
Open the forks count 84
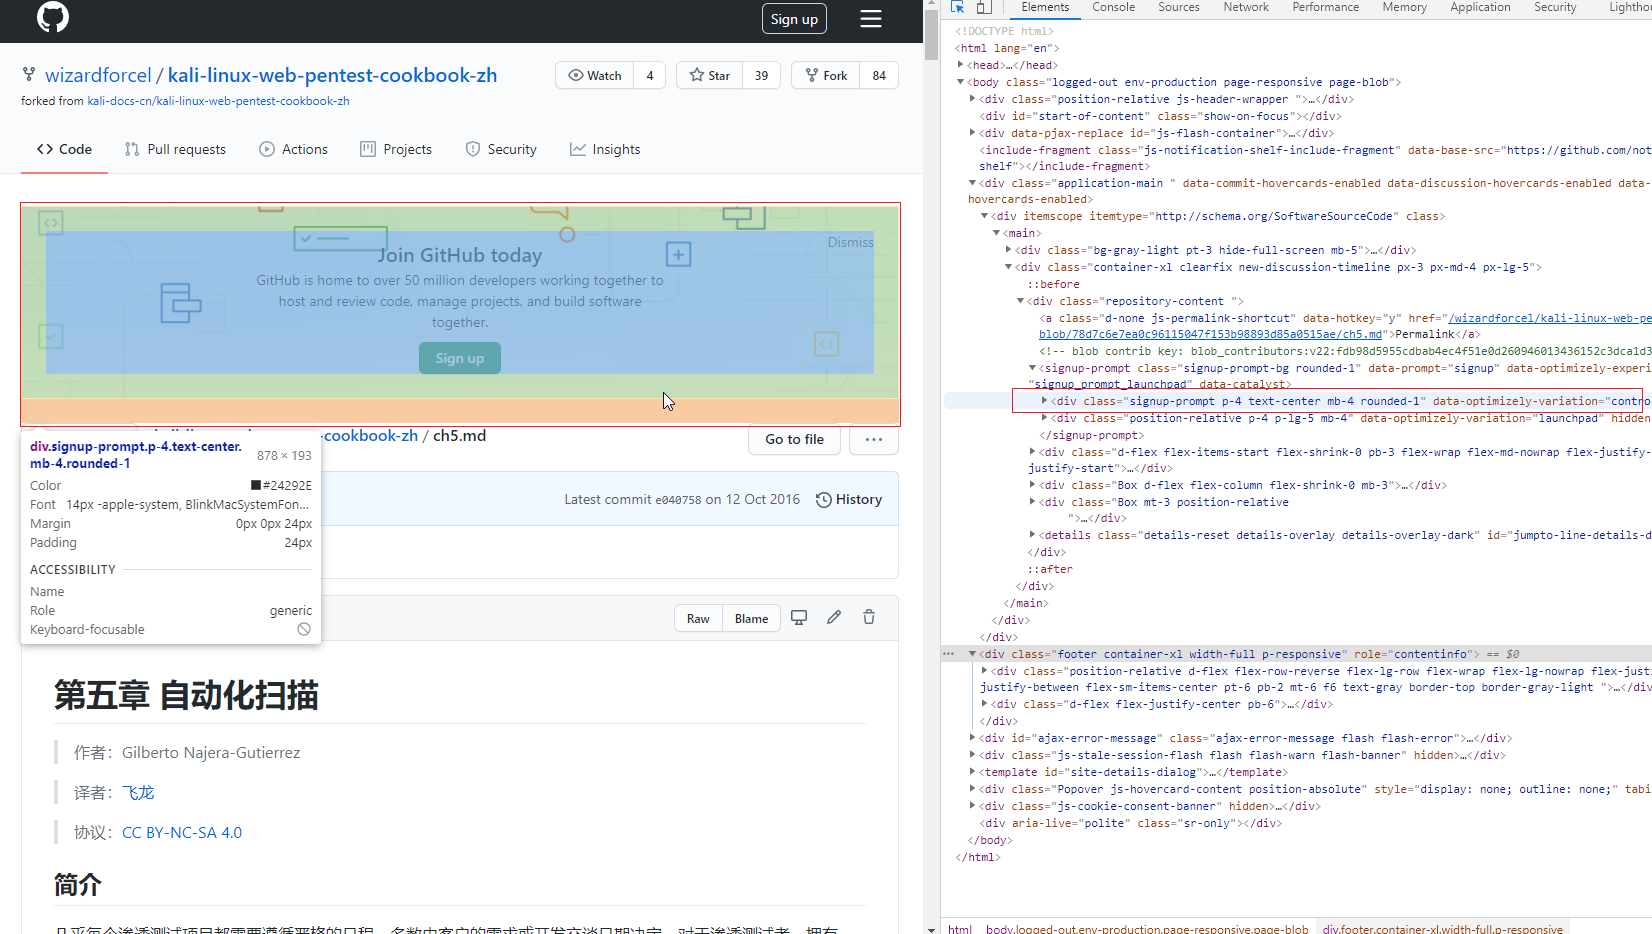click(879, 76)
